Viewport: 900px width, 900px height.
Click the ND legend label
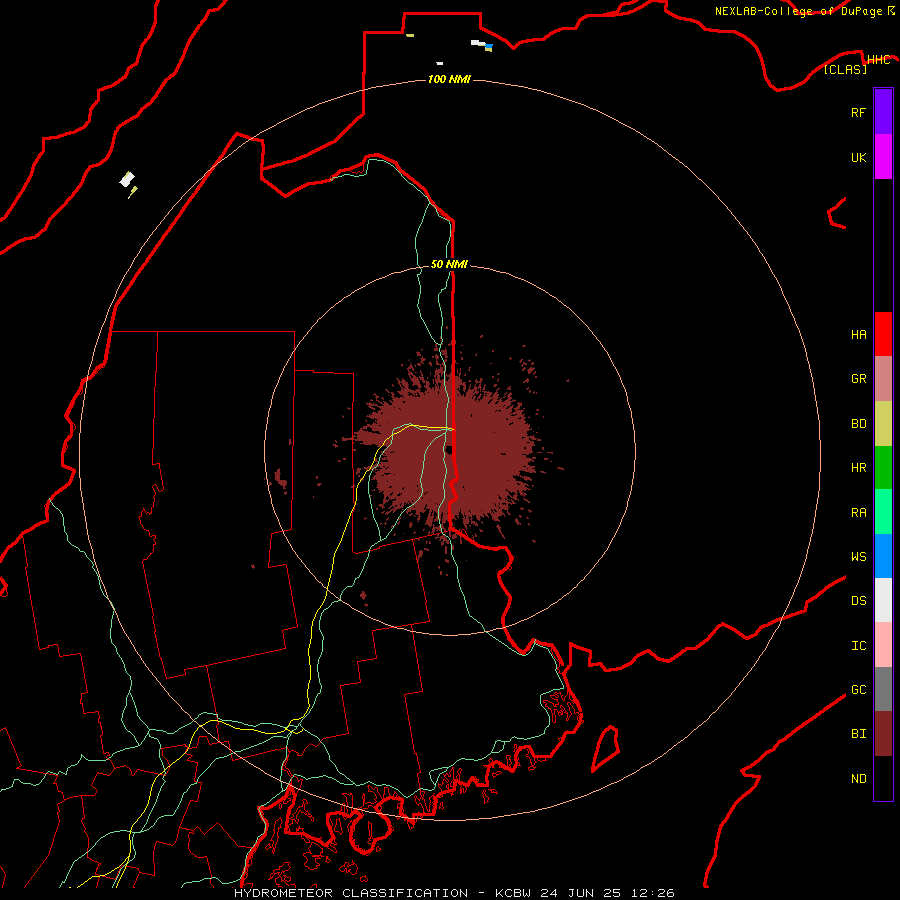858,778
